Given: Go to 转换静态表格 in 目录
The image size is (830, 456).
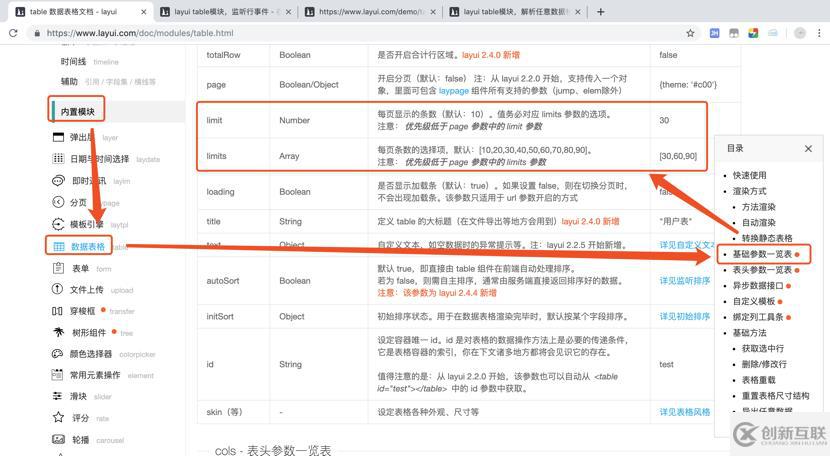Looking at the screenshot, I should tap(767, 238).
